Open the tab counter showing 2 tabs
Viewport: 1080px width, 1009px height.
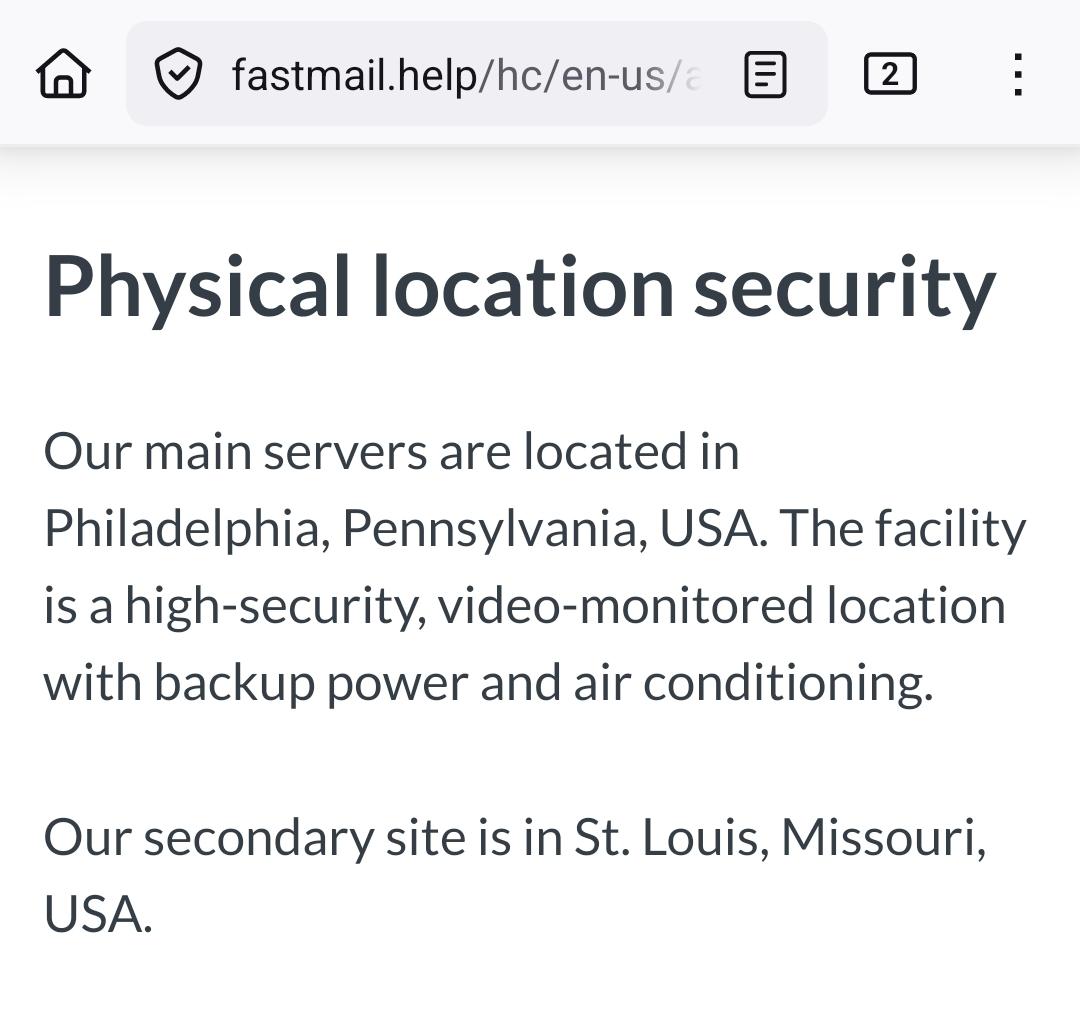[889, 75]
